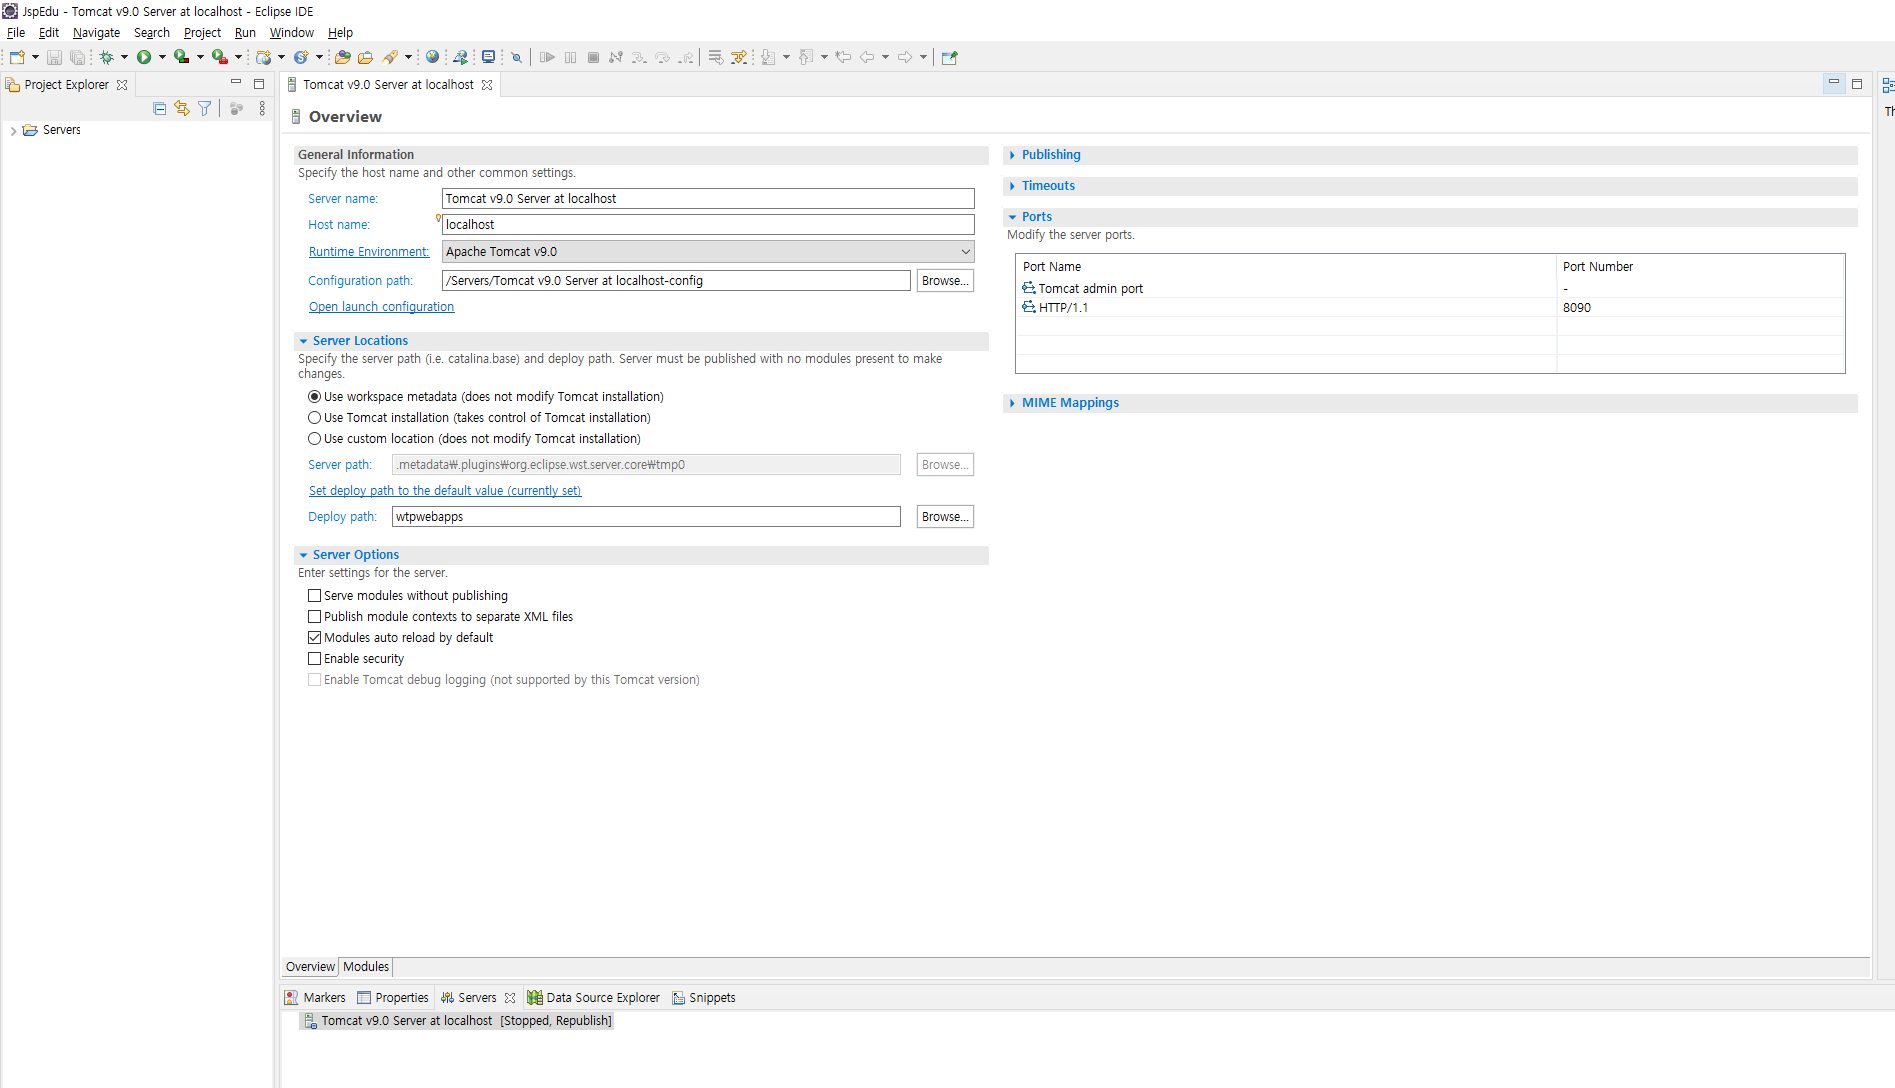Click the flashlight Search toolbar icon
This screenshot has height=1088, width=1895.
coord(390,57)
